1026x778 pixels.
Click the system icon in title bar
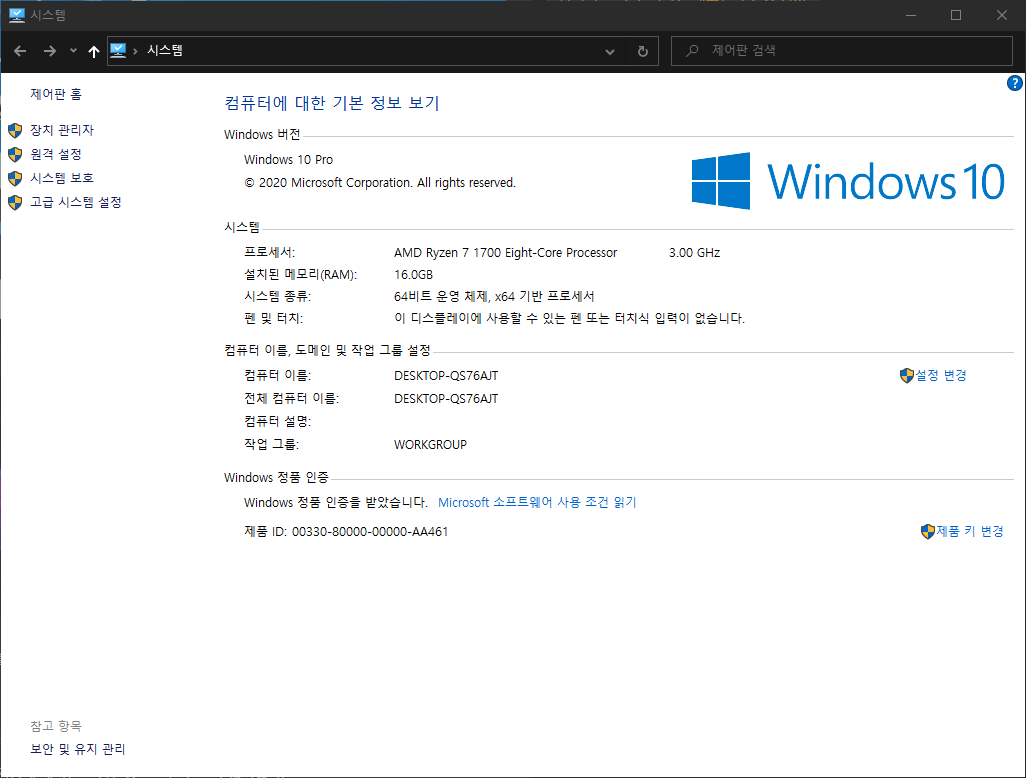pyautogui.click(x=16, y=15)
